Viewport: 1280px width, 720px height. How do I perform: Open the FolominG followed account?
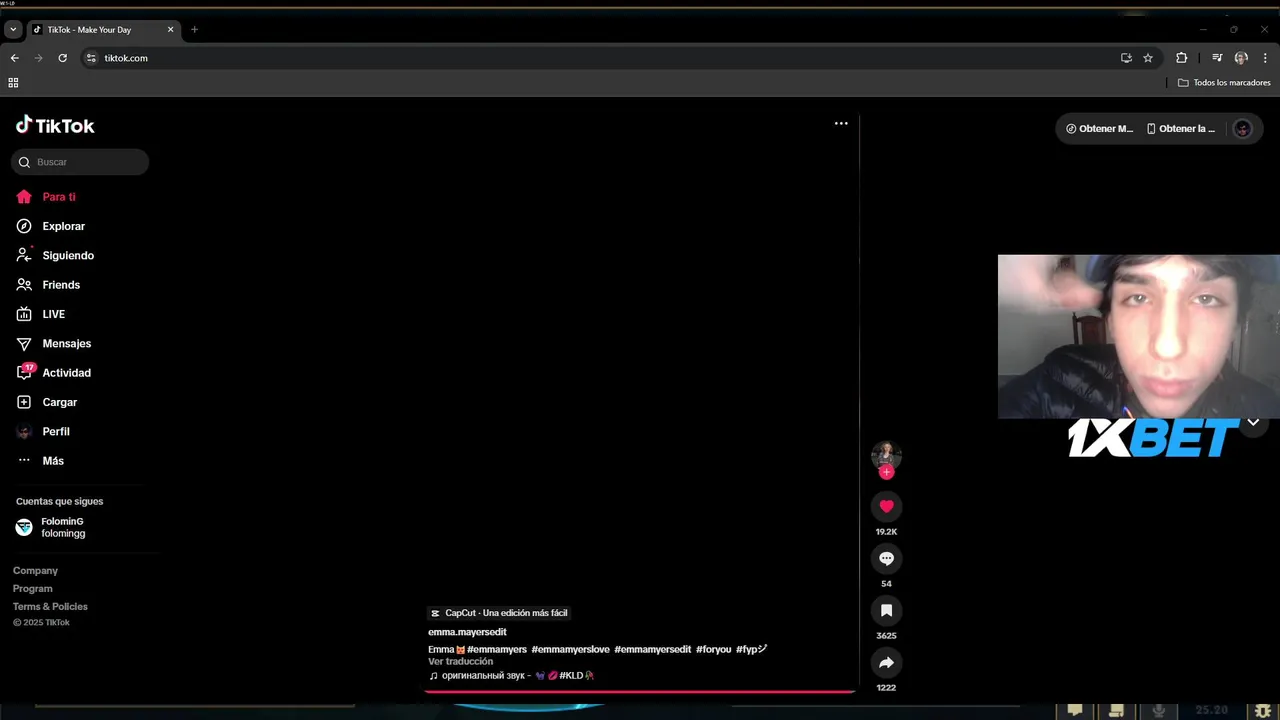51,527
